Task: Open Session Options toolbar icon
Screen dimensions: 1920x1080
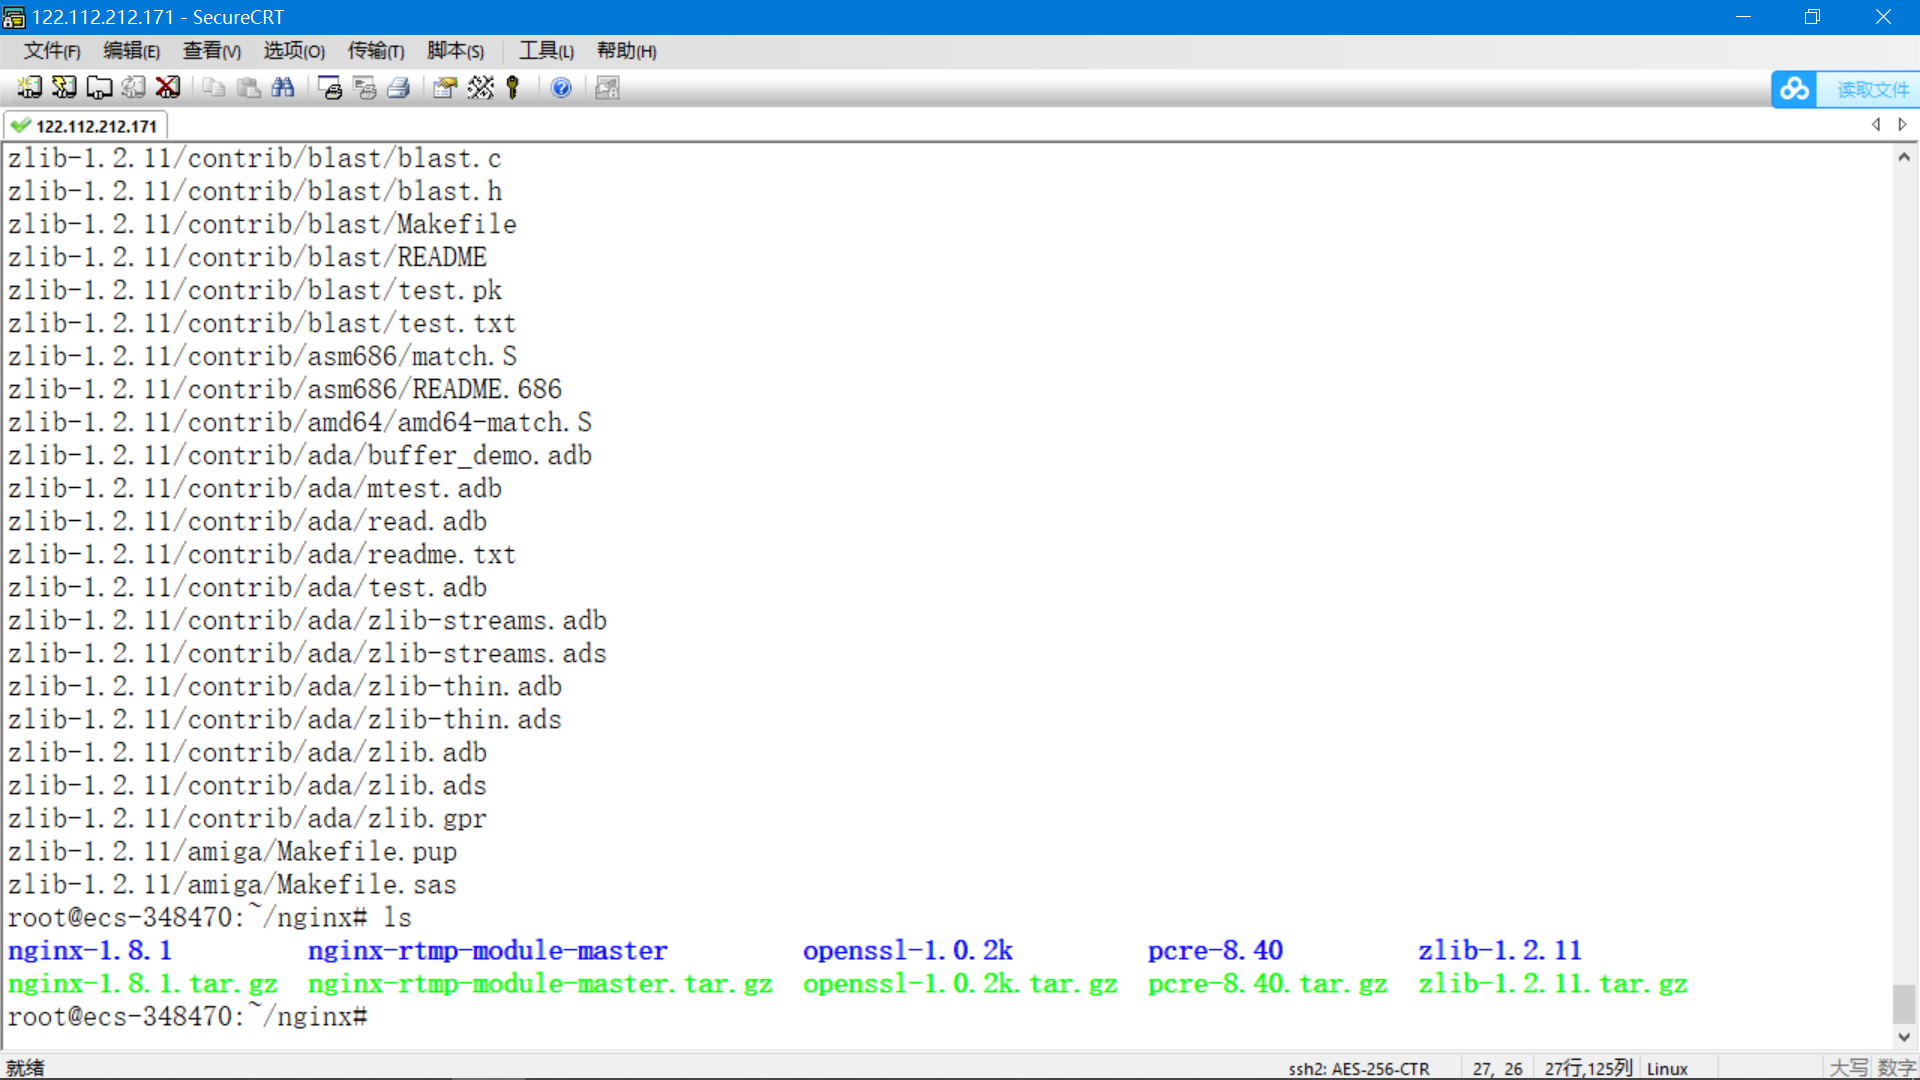Action: click(x=444, y=88)
